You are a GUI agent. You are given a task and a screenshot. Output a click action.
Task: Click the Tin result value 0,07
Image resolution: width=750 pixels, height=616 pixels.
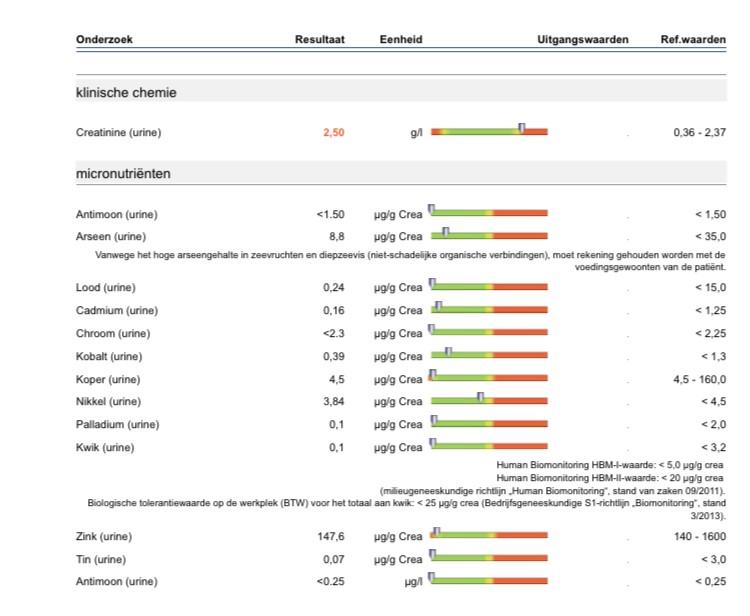[x=333, y=559]
